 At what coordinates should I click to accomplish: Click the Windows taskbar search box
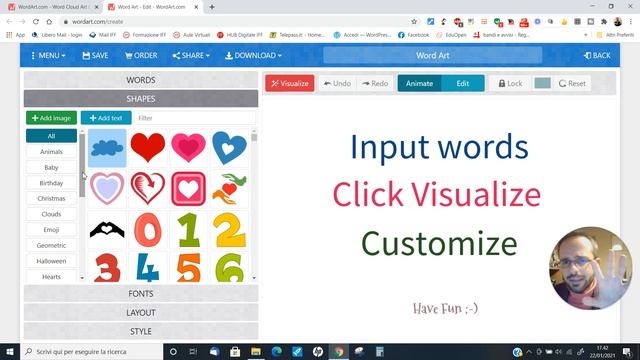[91, 351]
